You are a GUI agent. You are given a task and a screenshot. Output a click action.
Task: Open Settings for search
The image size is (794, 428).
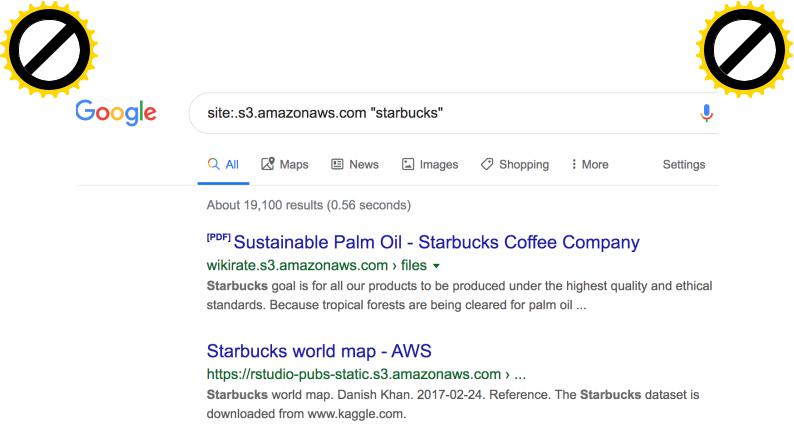[684, 164]
